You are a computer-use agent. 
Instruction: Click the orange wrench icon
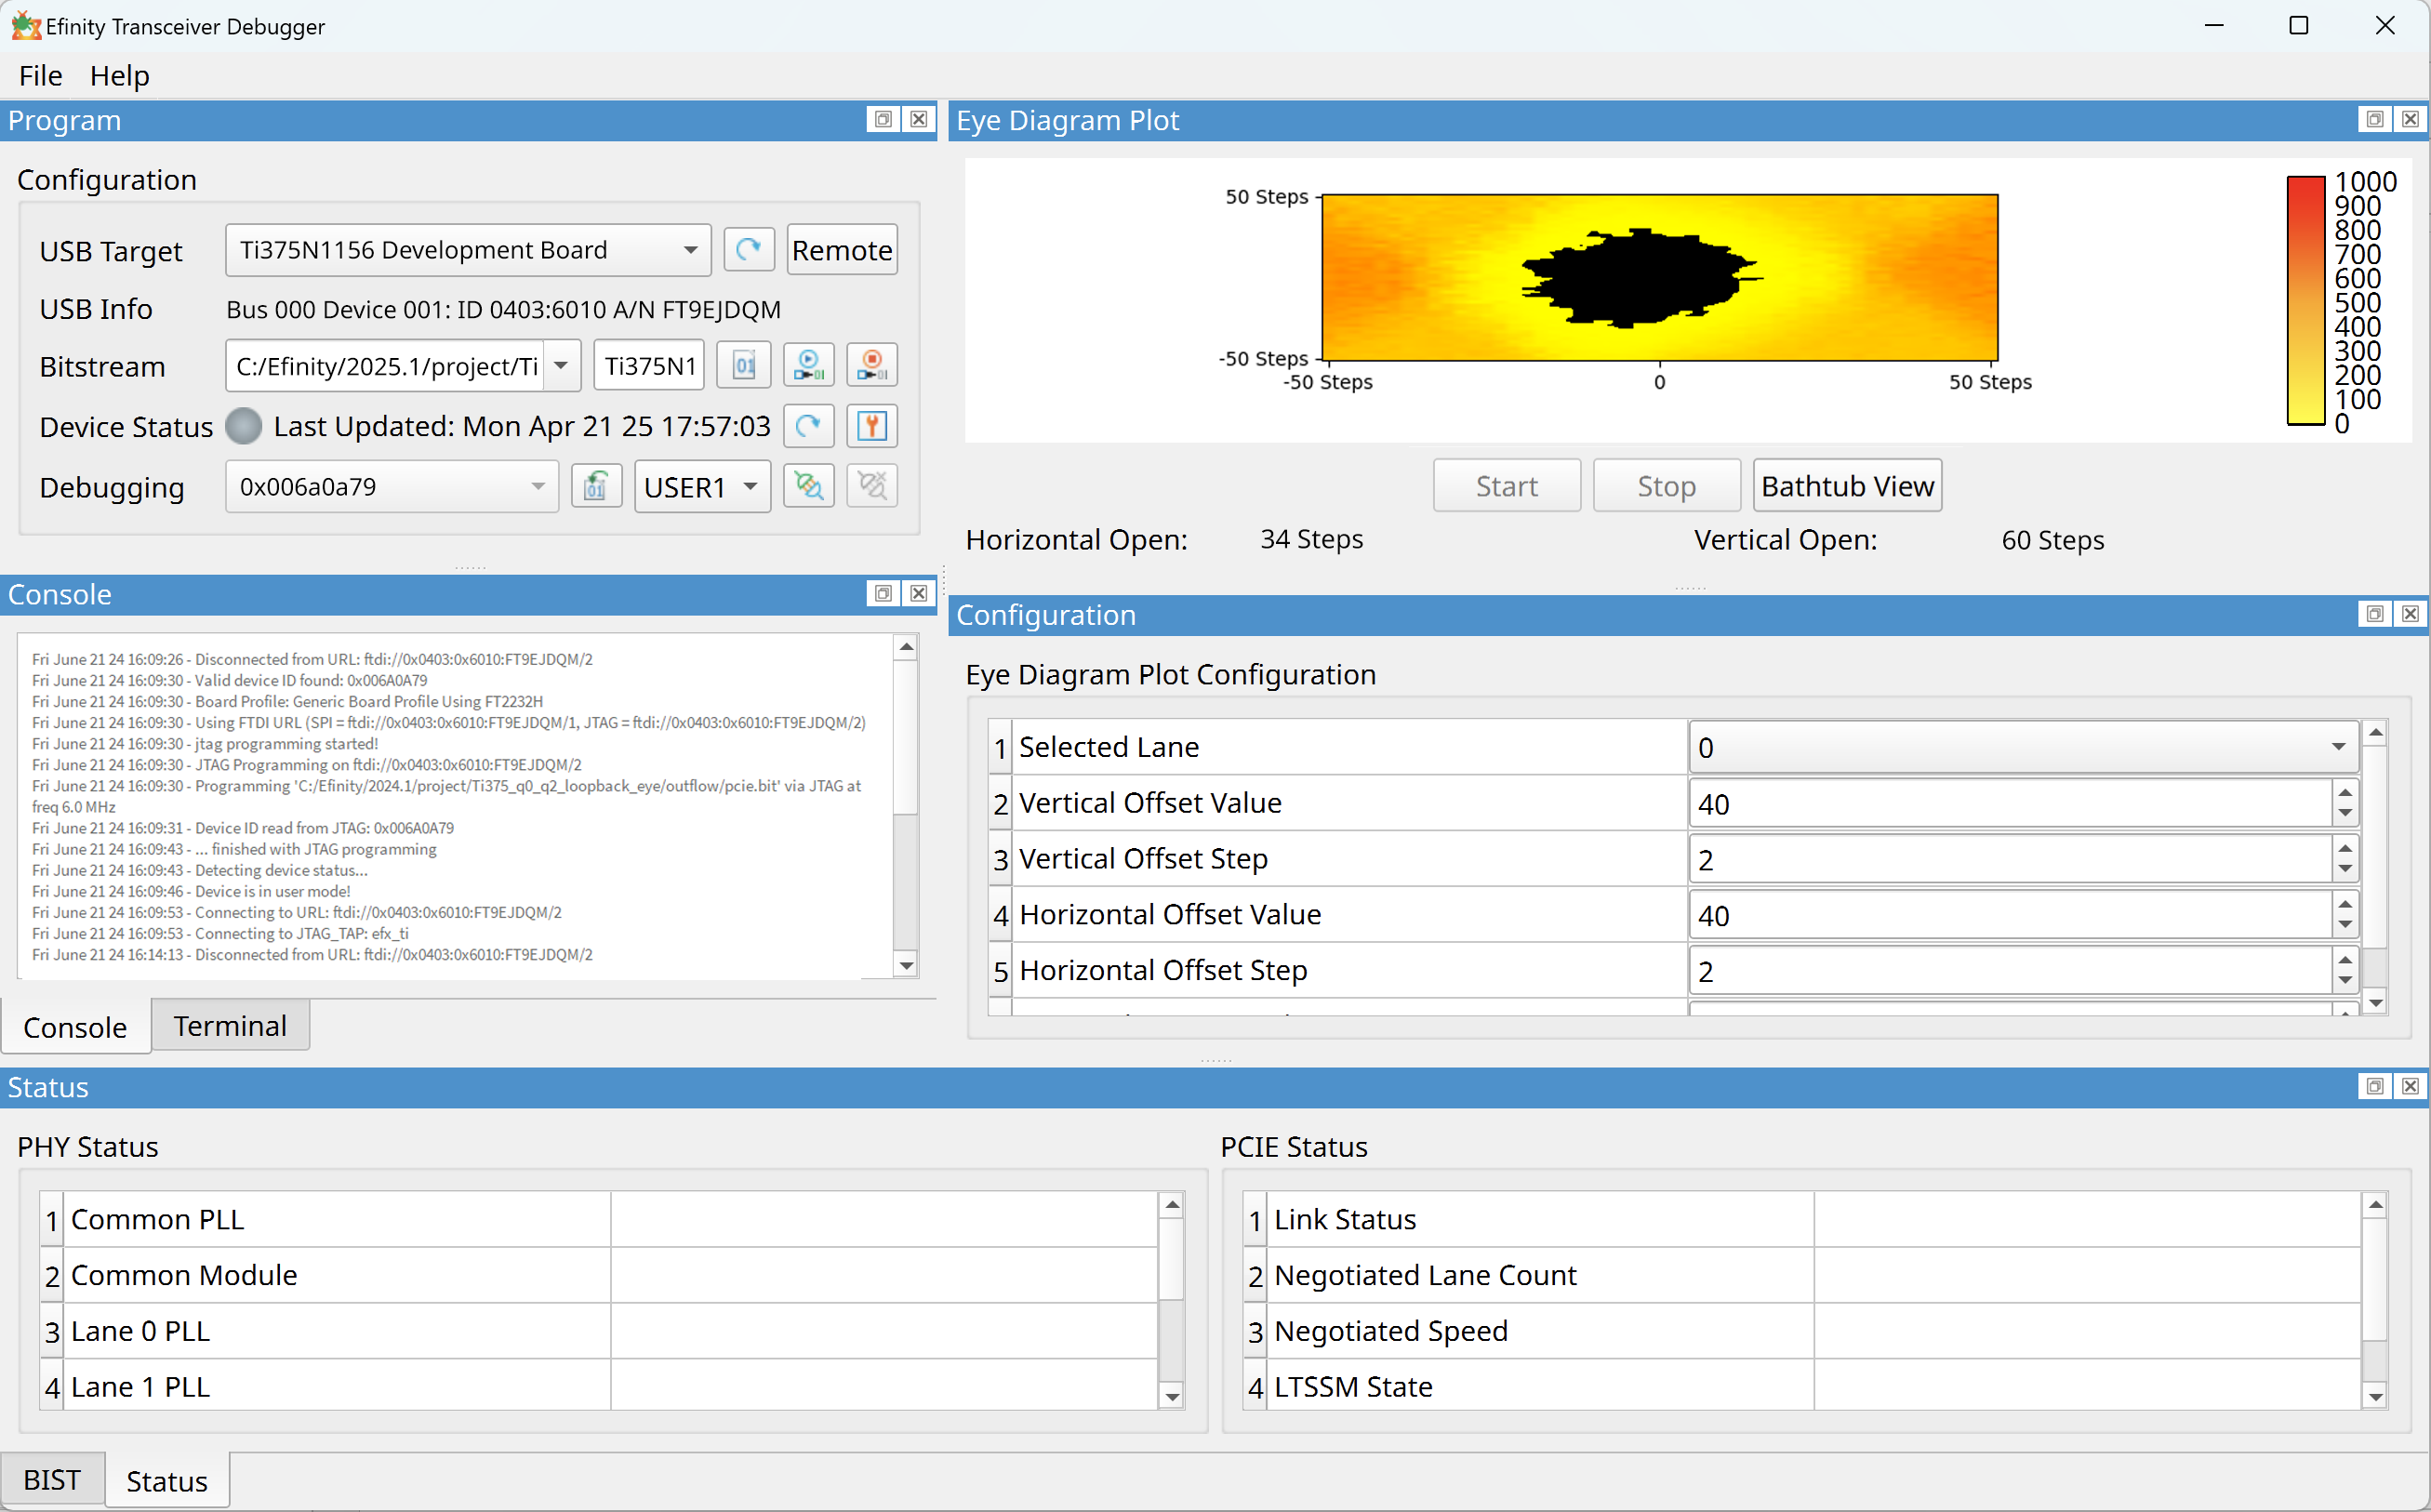(x=871, y=427)
